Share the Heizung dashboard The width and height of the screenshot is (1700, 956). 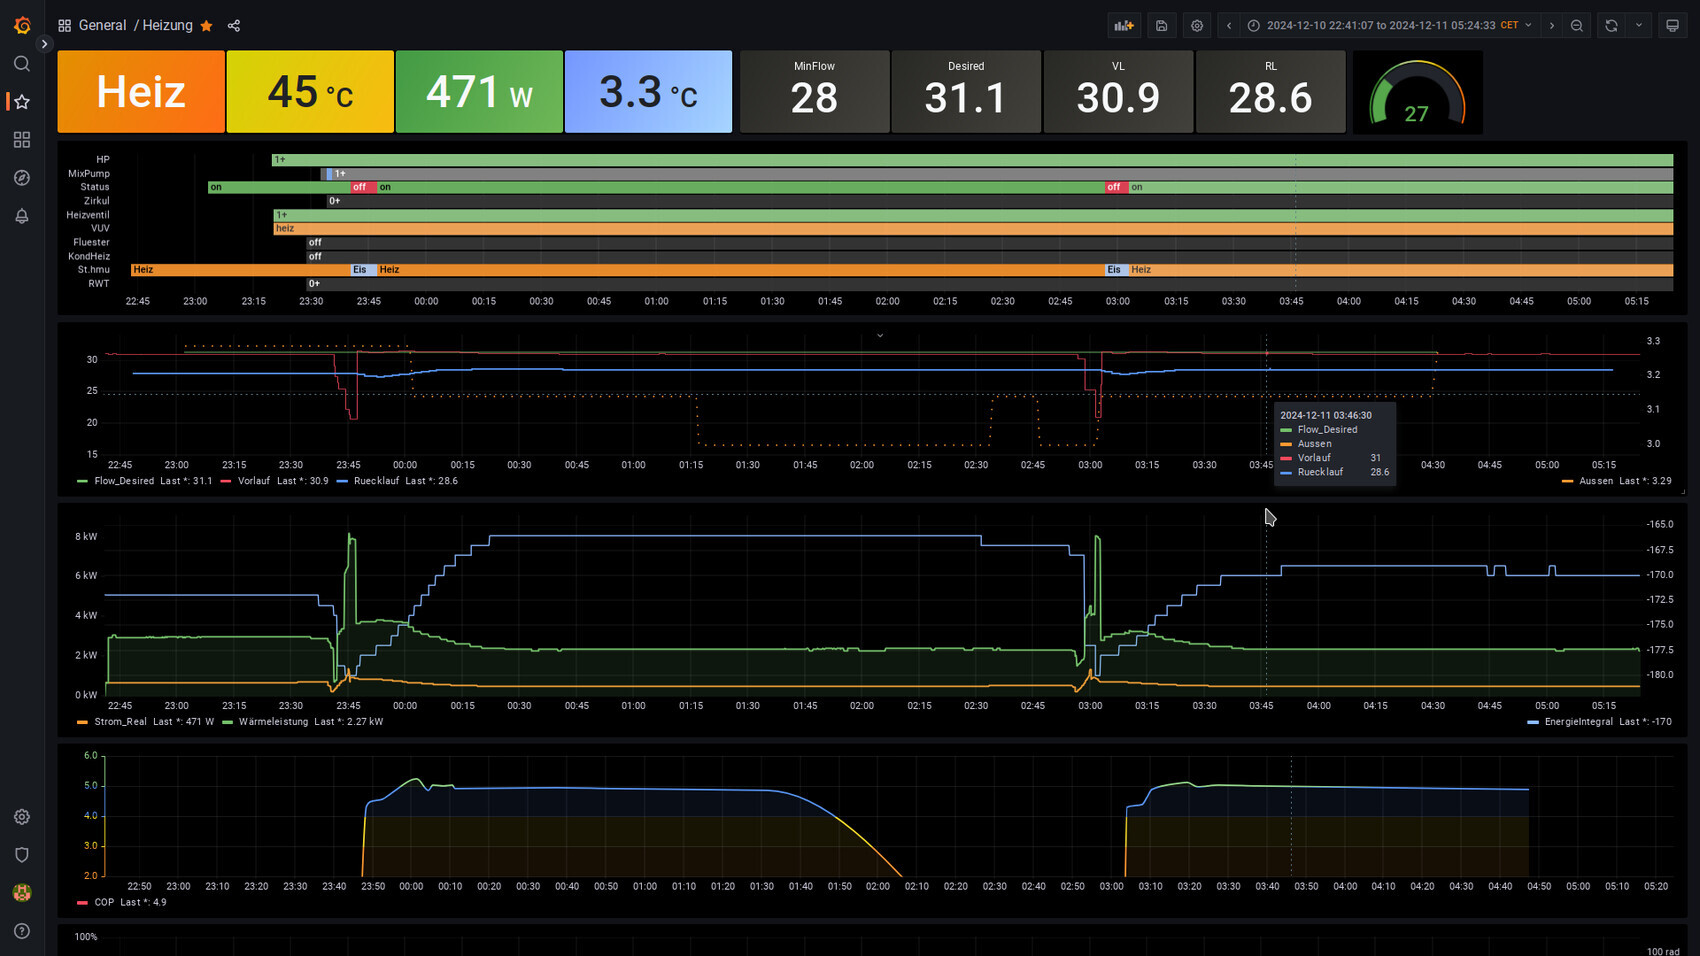coord(234,26)
